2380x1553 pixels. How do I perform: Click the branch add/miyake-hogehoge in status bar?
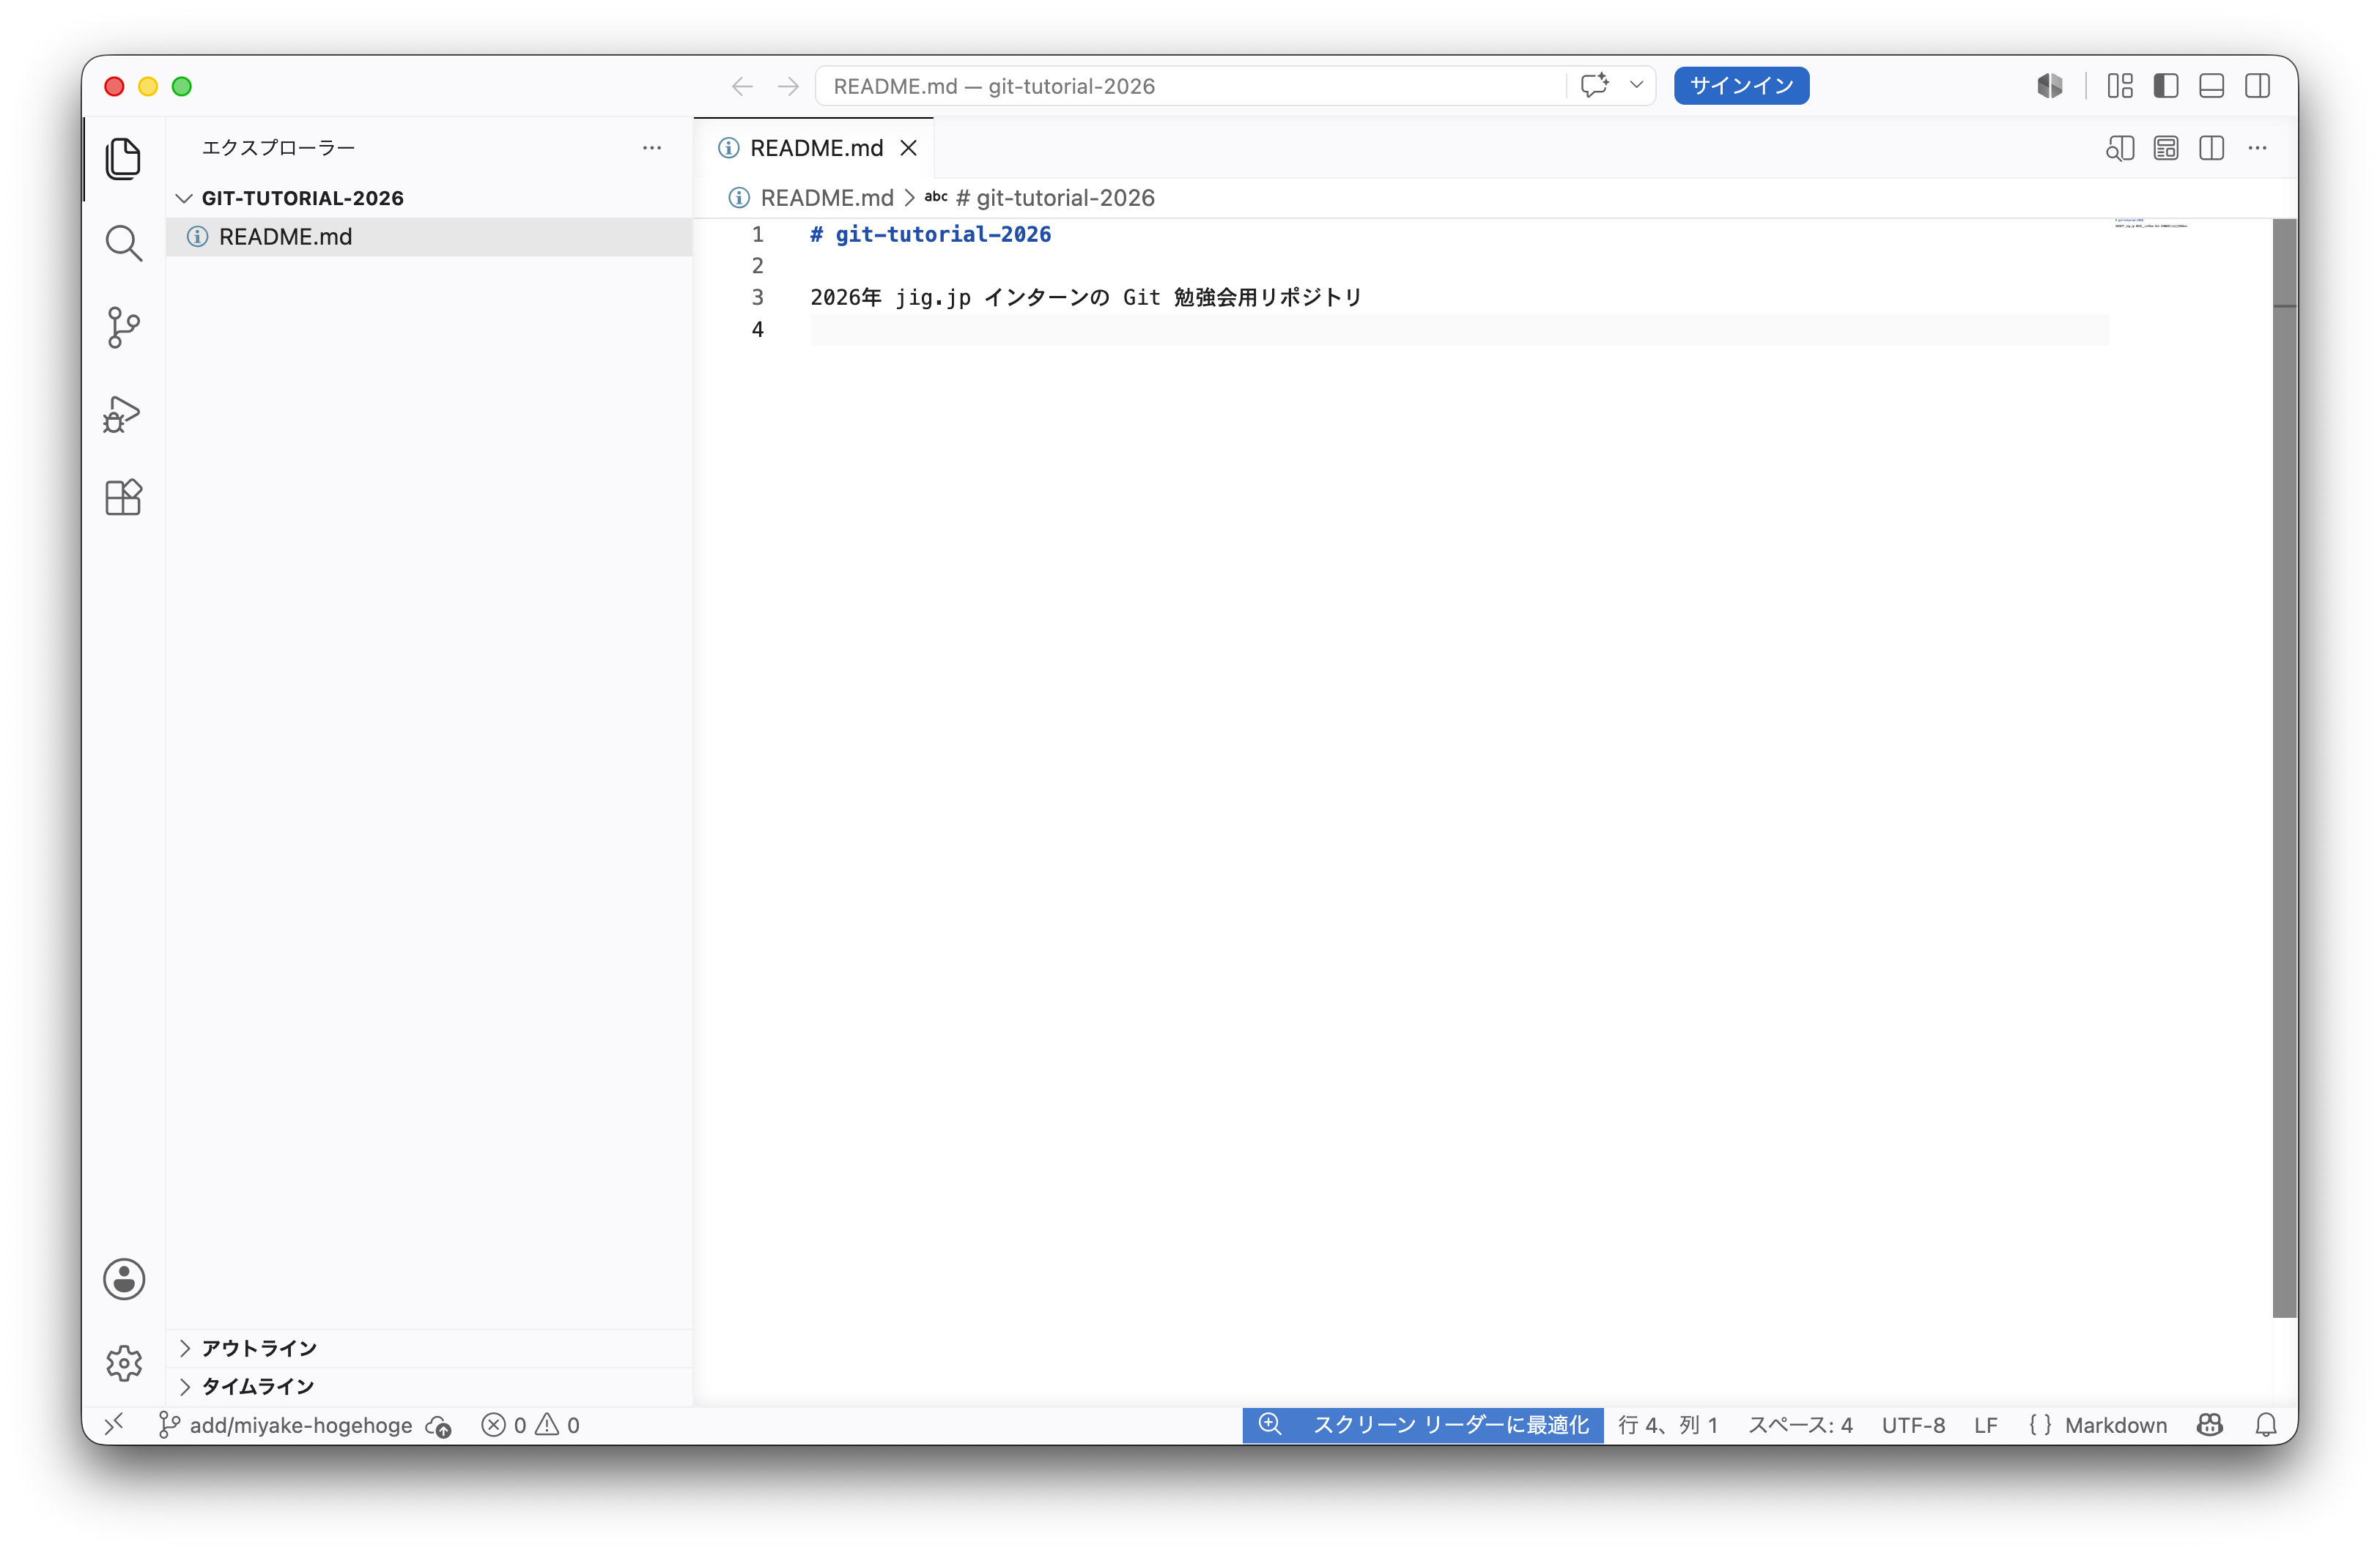(x=285, y=1425)
